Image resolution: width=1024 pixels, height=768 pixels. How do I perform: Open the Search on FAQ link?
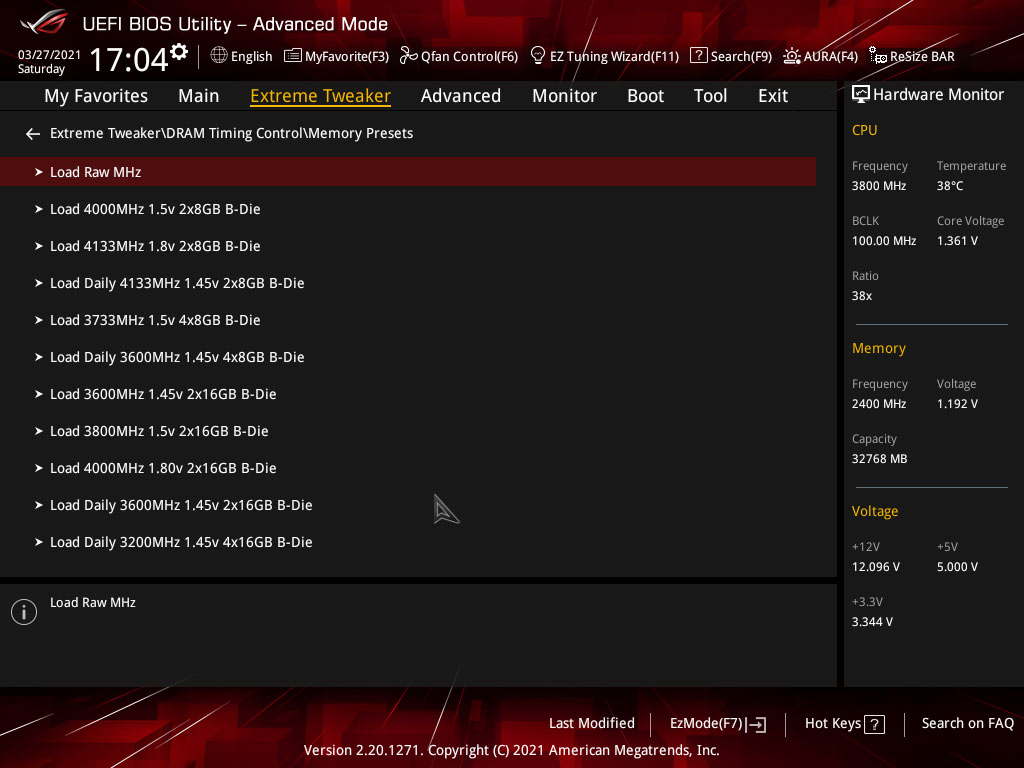967,724
